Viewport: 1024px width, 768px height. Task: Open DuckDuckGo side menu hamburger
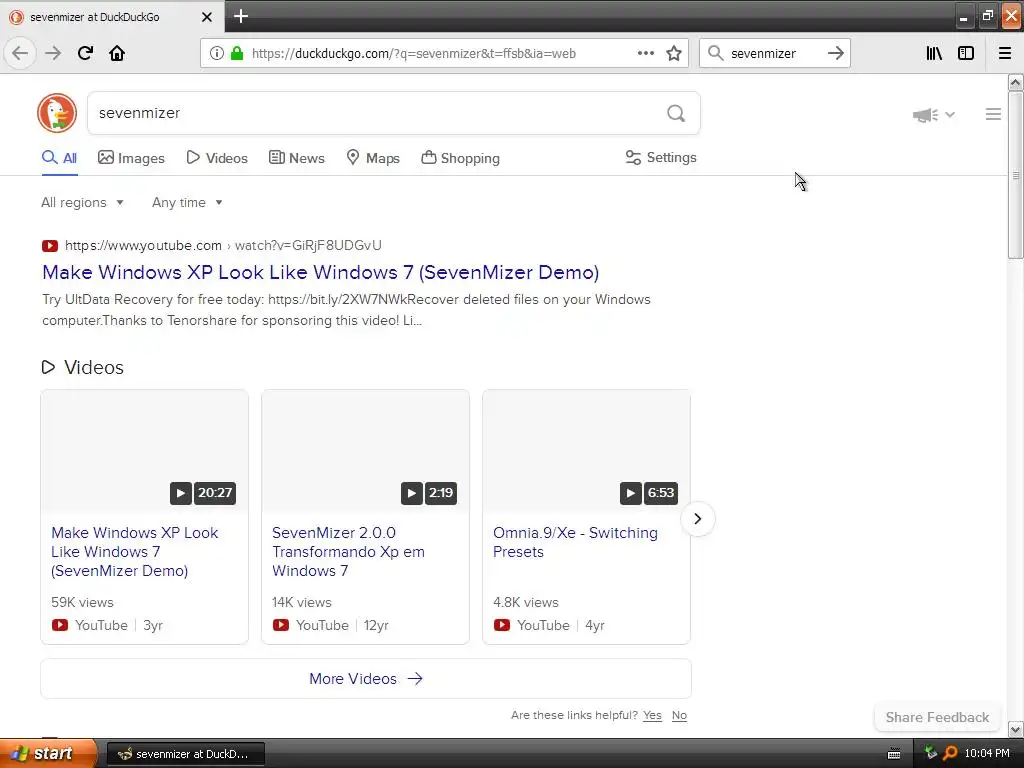[993, 114]
